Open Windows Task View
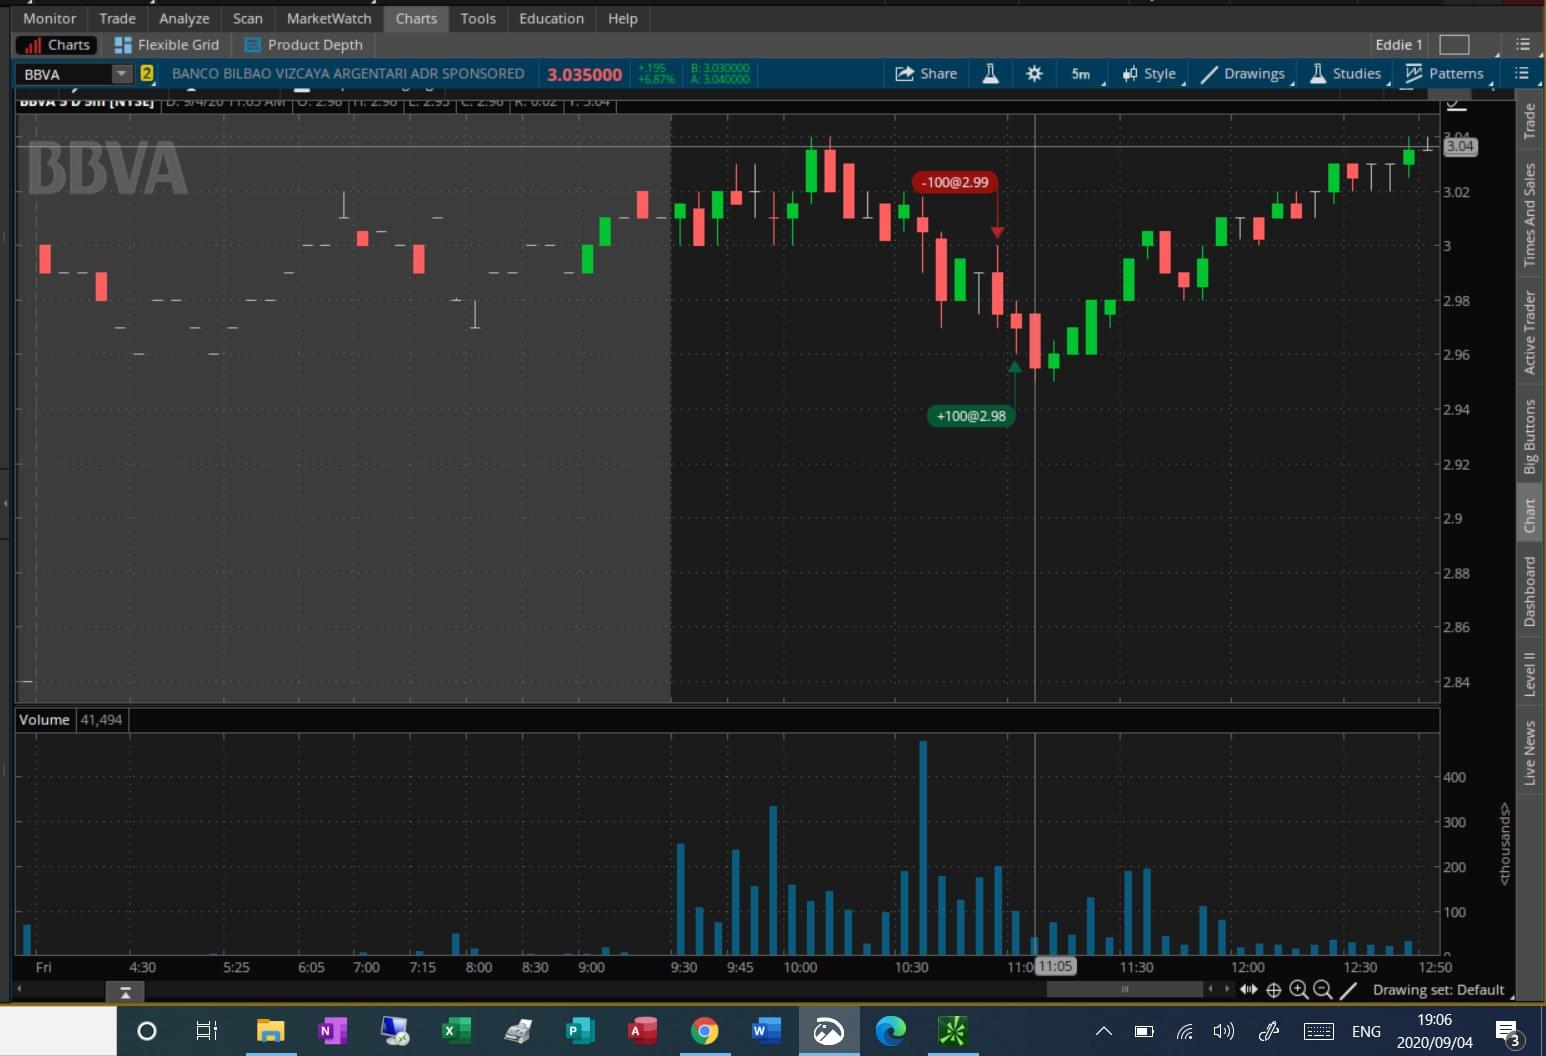1546x1056 pixels. point(207,1031)
